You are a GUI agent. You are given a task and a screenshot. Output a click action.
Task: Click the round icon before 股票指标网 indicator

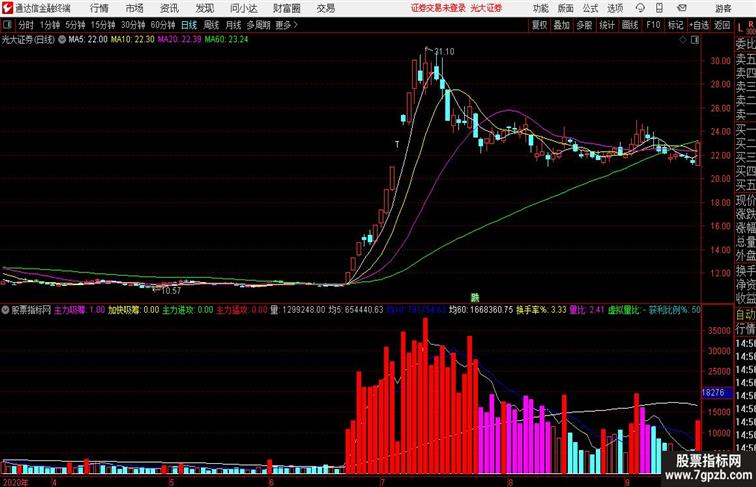(5, 310)
